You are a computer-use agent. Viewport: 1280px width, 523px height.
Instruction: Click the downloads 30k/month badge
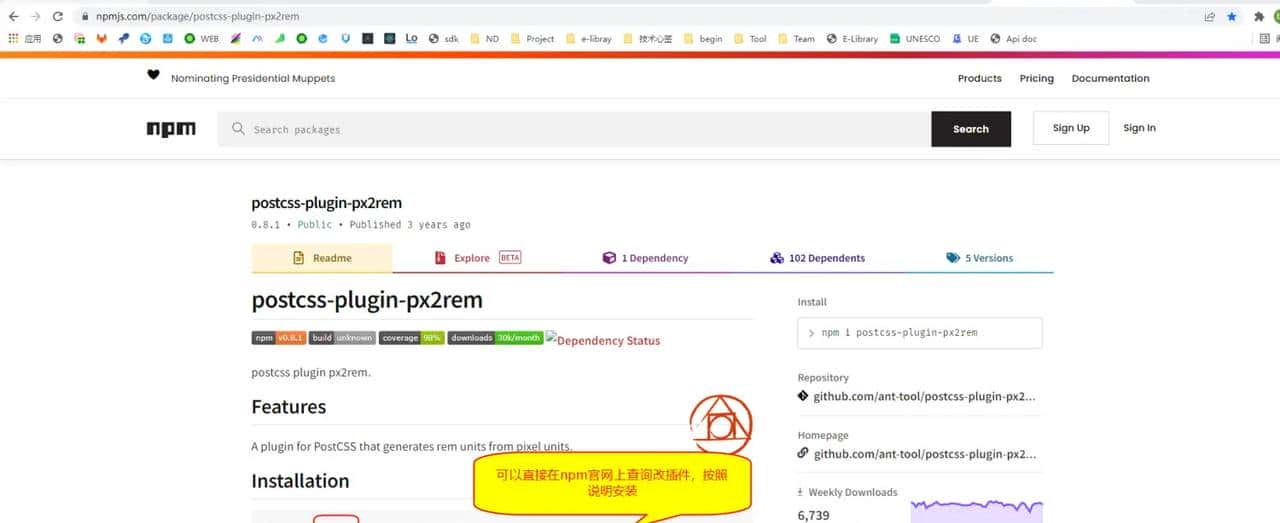point(495,338)
